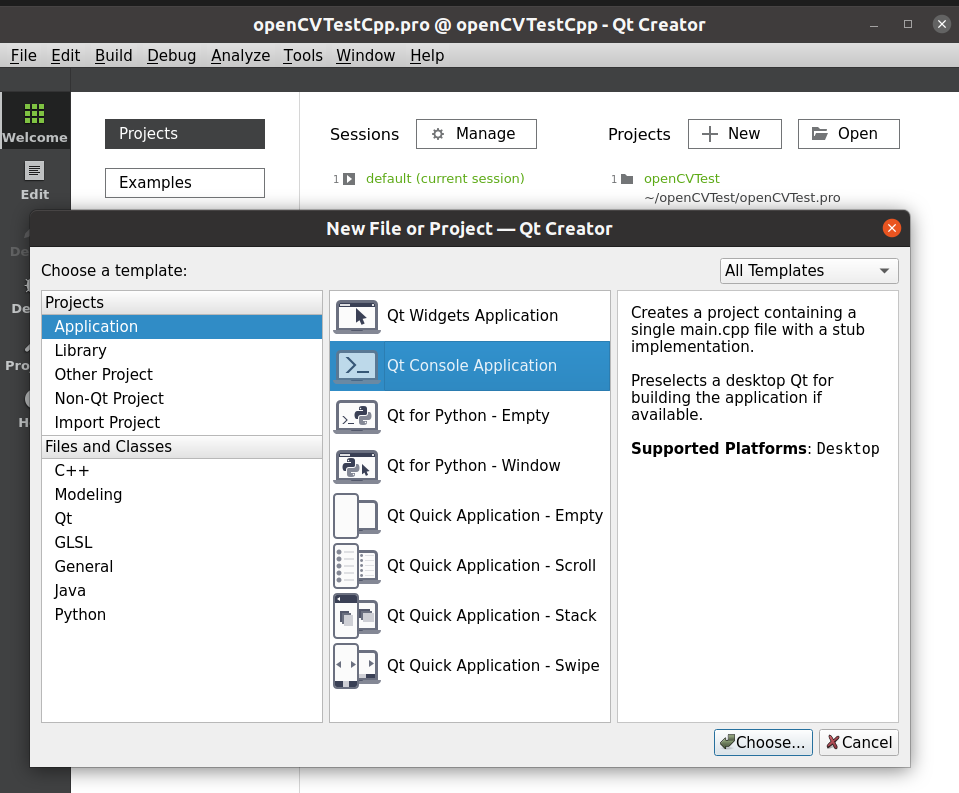Screen dimensions: 959x793
Task: Select the Qt Quick Application - Empty icon
Action: coord(357,516)
